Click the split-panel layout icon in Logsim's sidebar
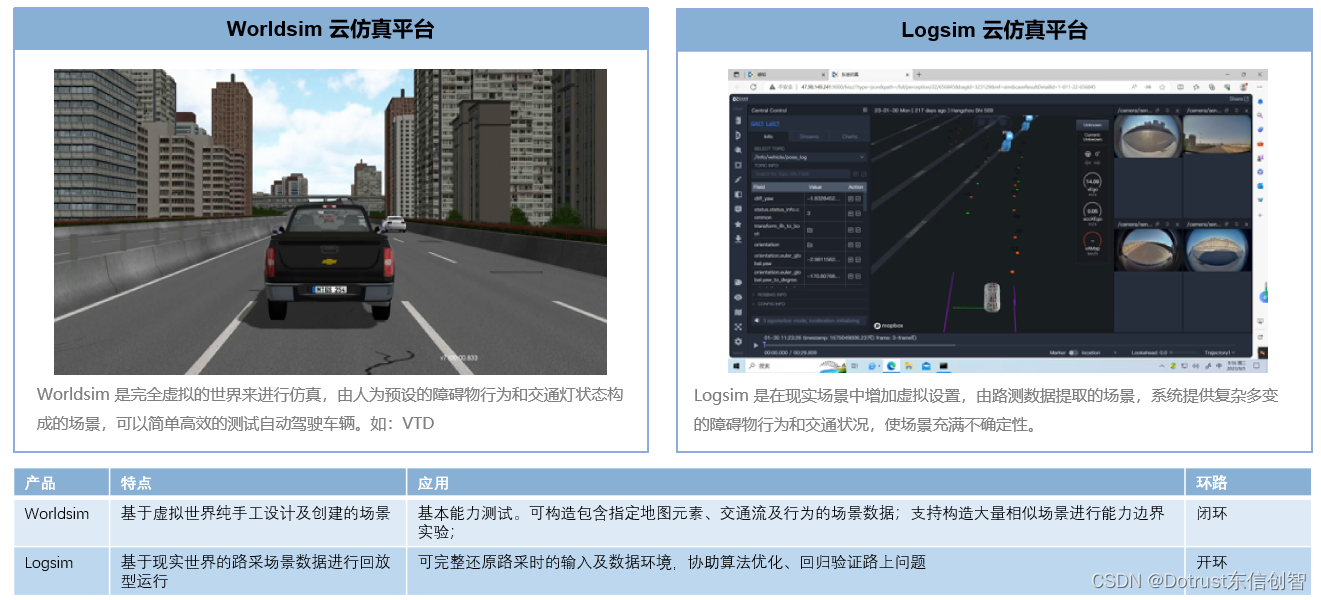 click(x=738, y=194)
